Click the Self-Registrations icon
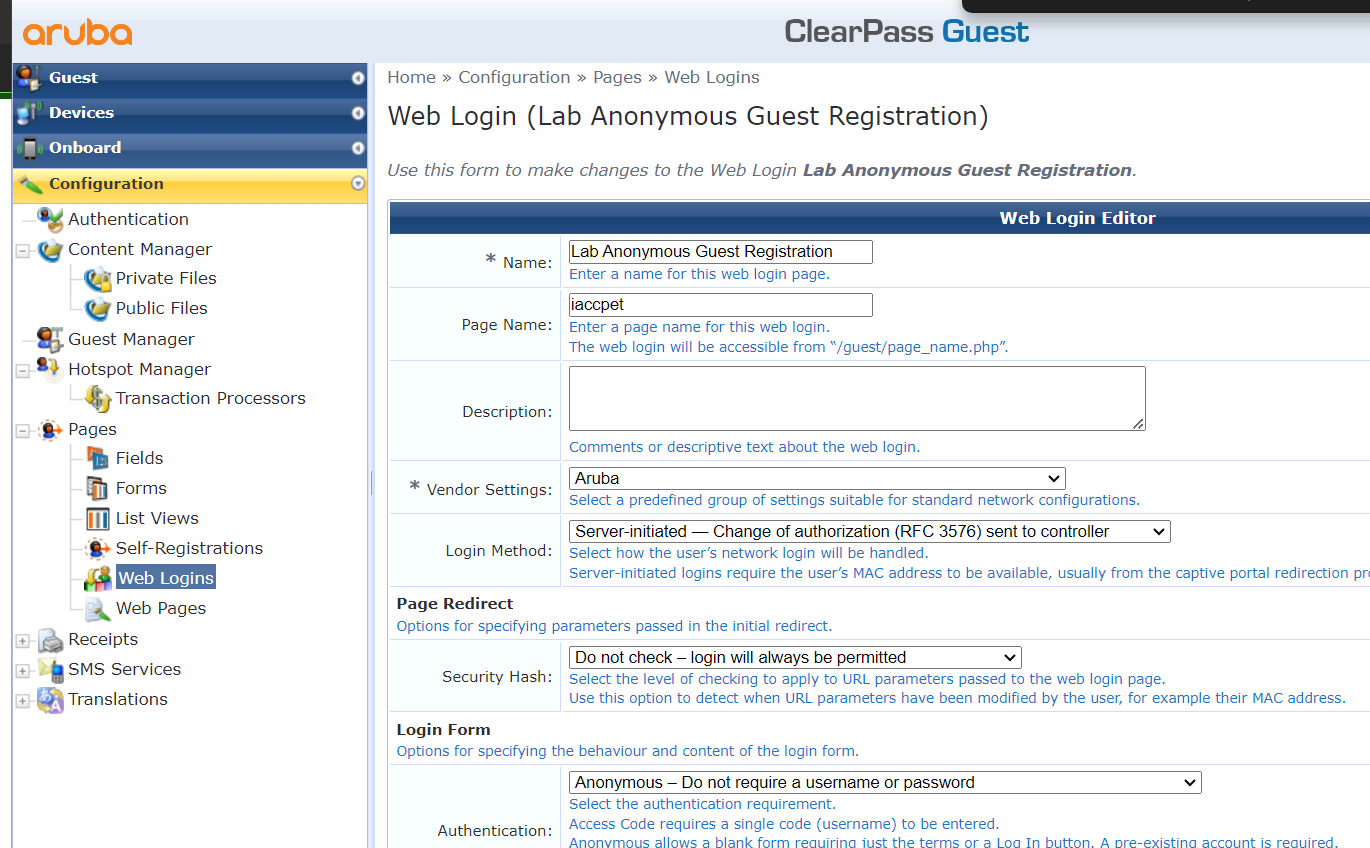 98,548
